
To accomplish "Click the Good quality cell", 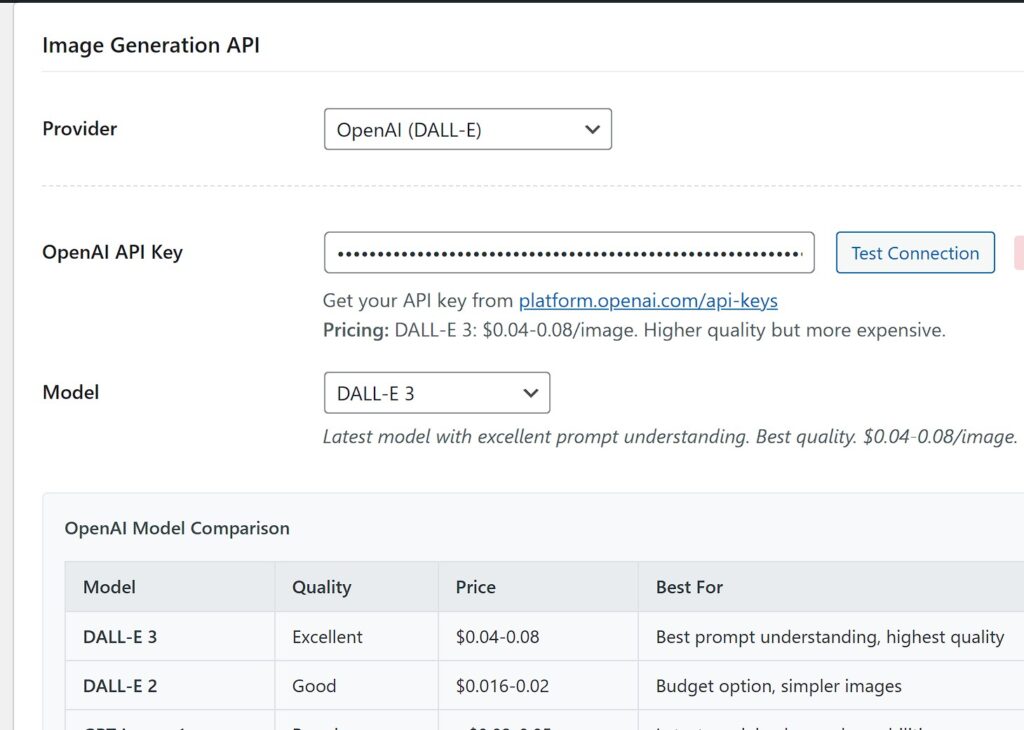I will pyautogui.click(x=314, y=686).
